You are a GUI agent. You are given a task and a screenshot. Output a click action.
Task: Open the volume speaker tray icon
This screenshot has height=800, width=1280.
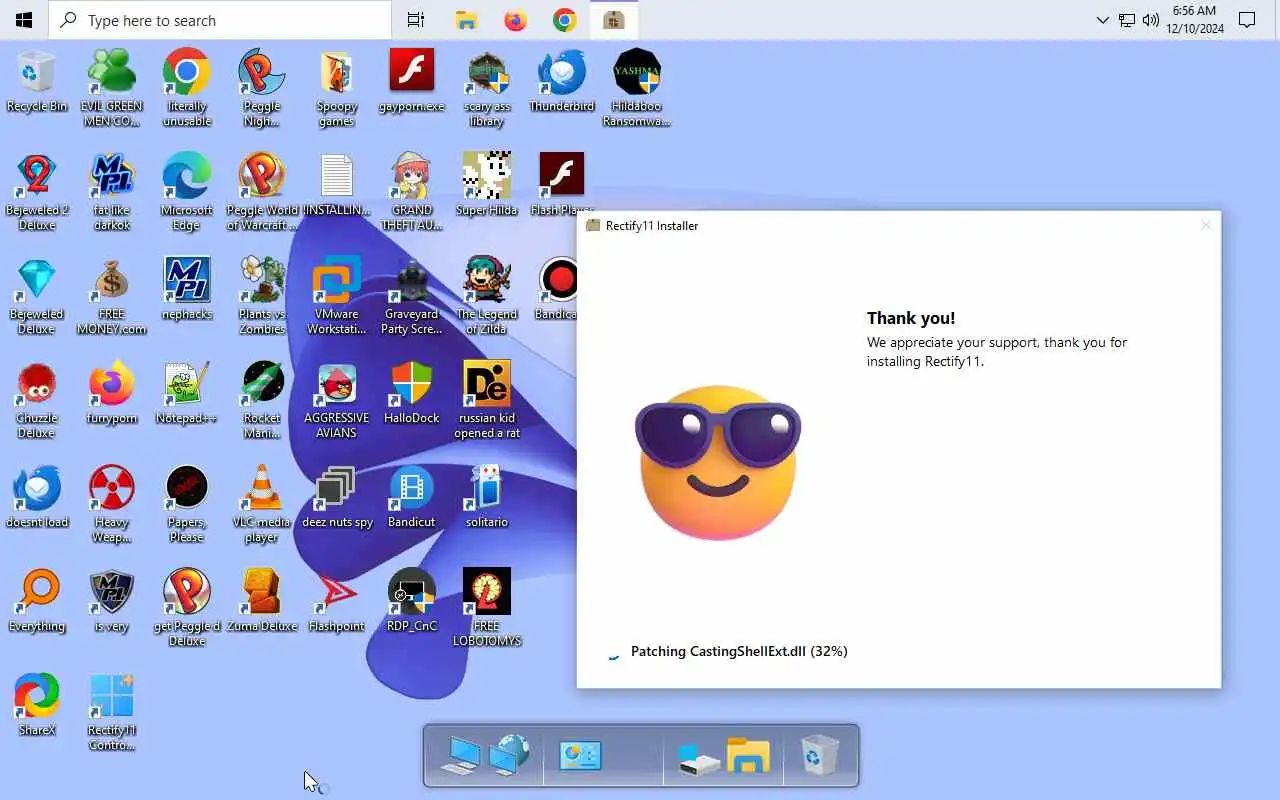tap(1151, 20)
